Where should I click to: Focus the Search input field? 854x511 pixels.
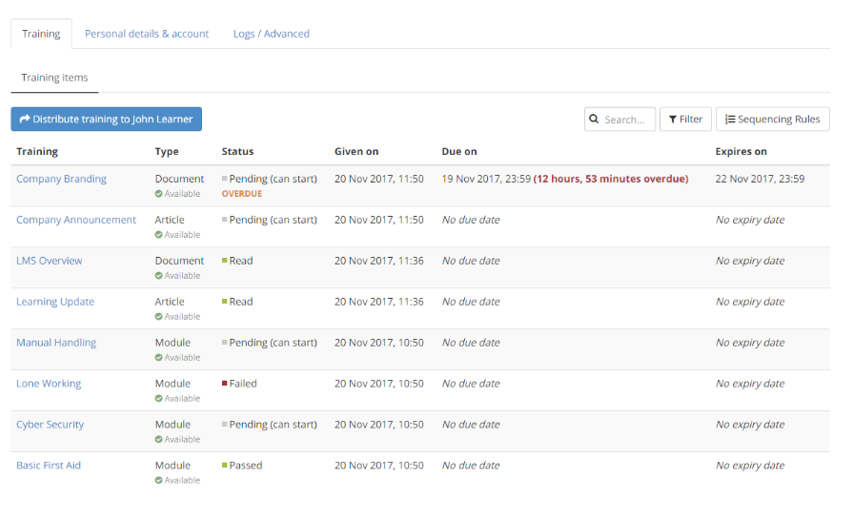(x=624, y=119)
